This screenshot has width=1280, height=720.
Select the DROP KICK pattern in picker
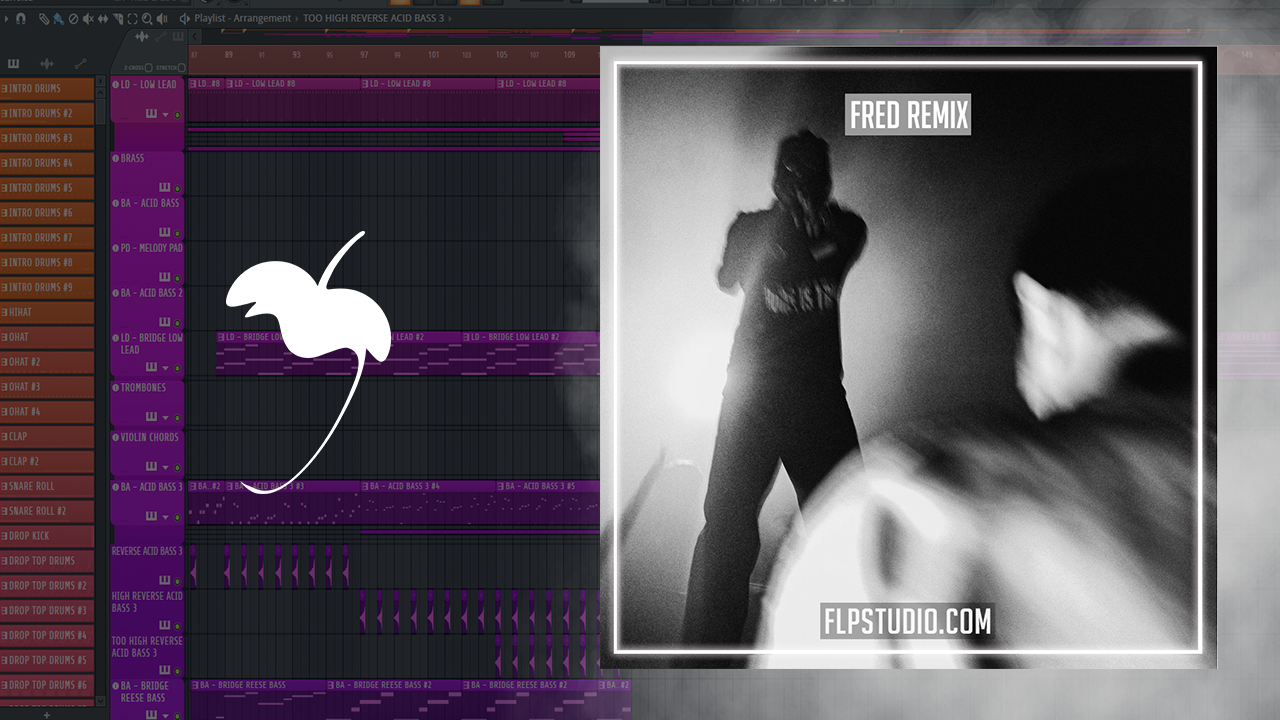point(47,536)
